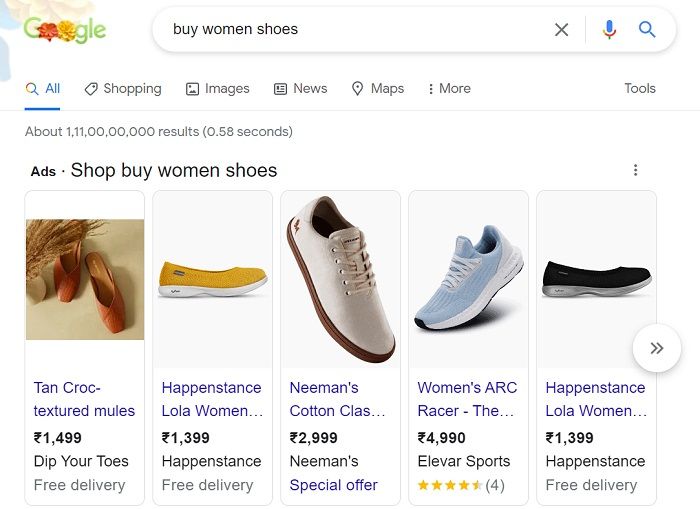Open the yellow Happenstance Lola shoe image

[x=212, y=280]
